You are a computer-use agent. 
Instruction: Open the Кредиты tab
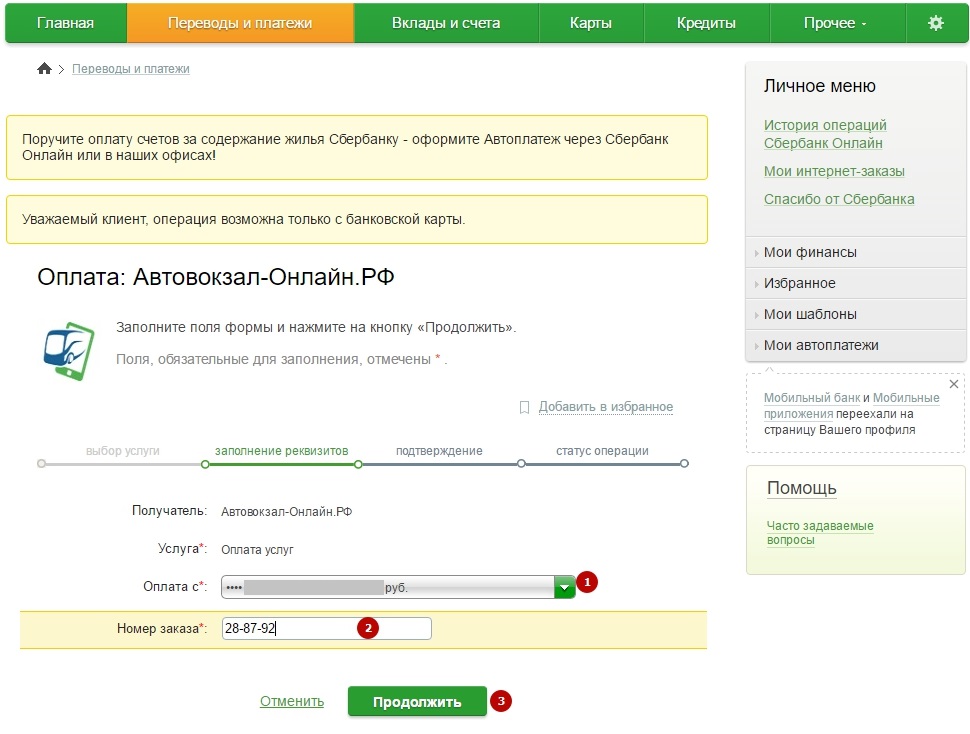click(x=706, y=23)
